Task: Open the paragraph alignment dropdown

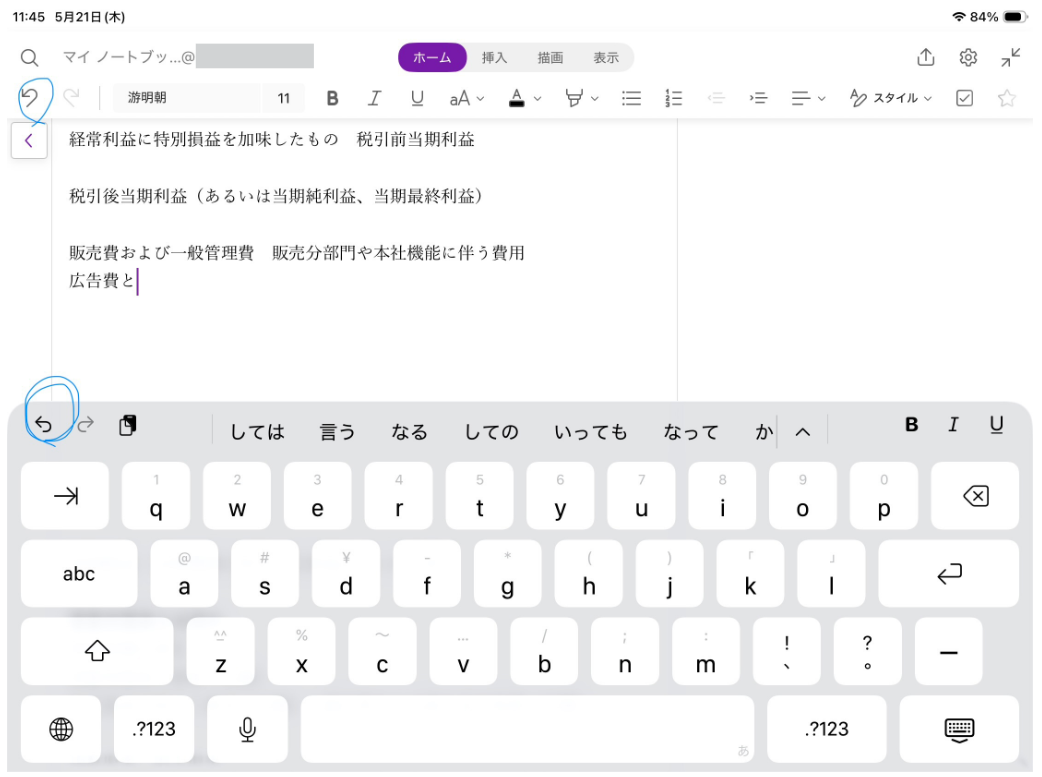Action: [x=808, y=98]
